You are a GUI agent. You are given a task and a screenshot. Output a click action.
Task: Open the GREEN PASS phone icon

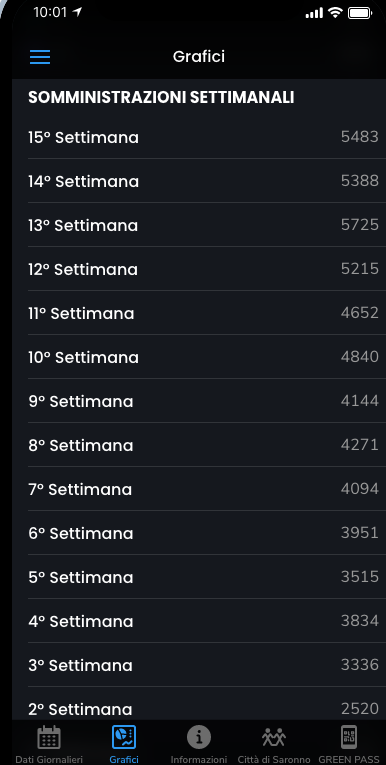pos(348,737)
